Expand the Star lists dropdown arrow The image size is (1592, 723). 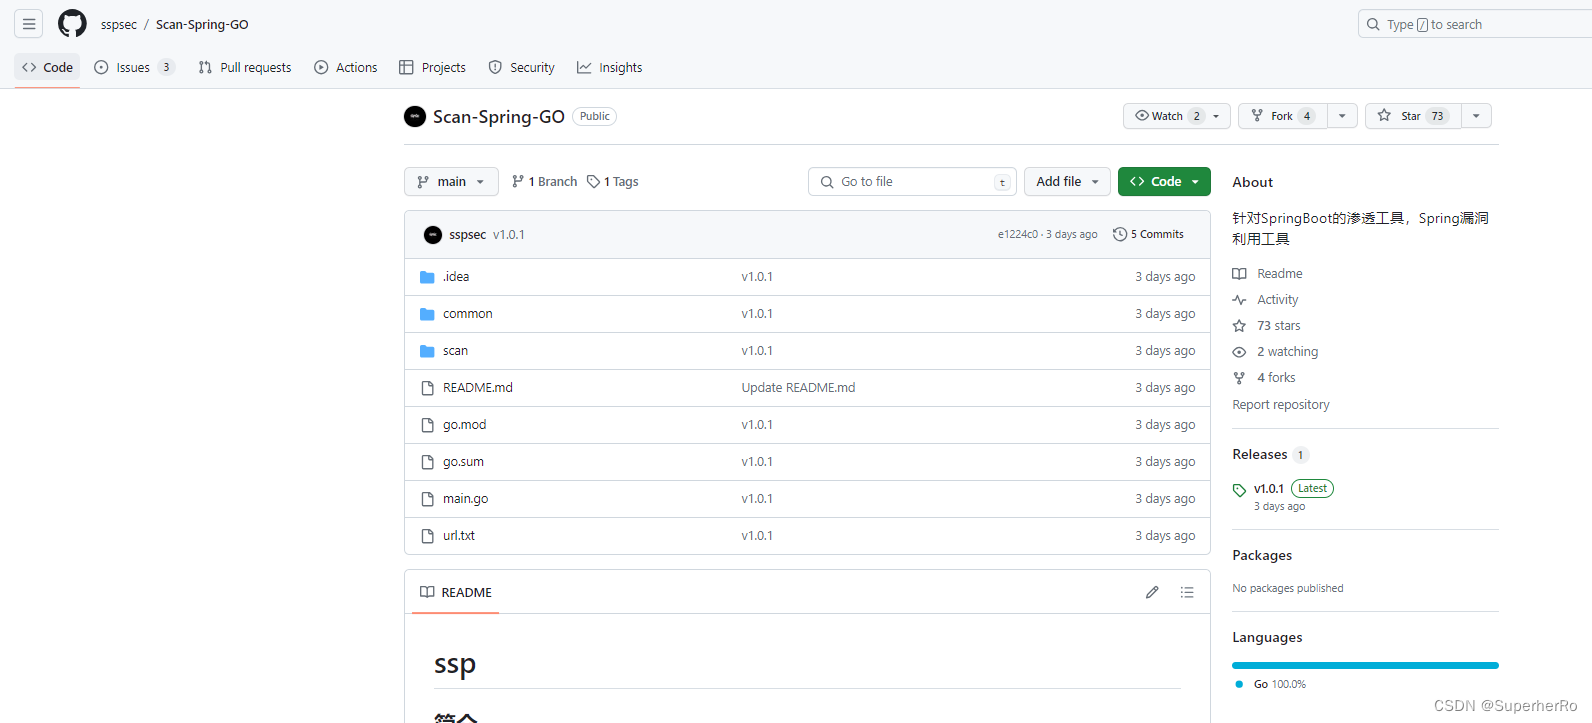tap(1476, 116)
